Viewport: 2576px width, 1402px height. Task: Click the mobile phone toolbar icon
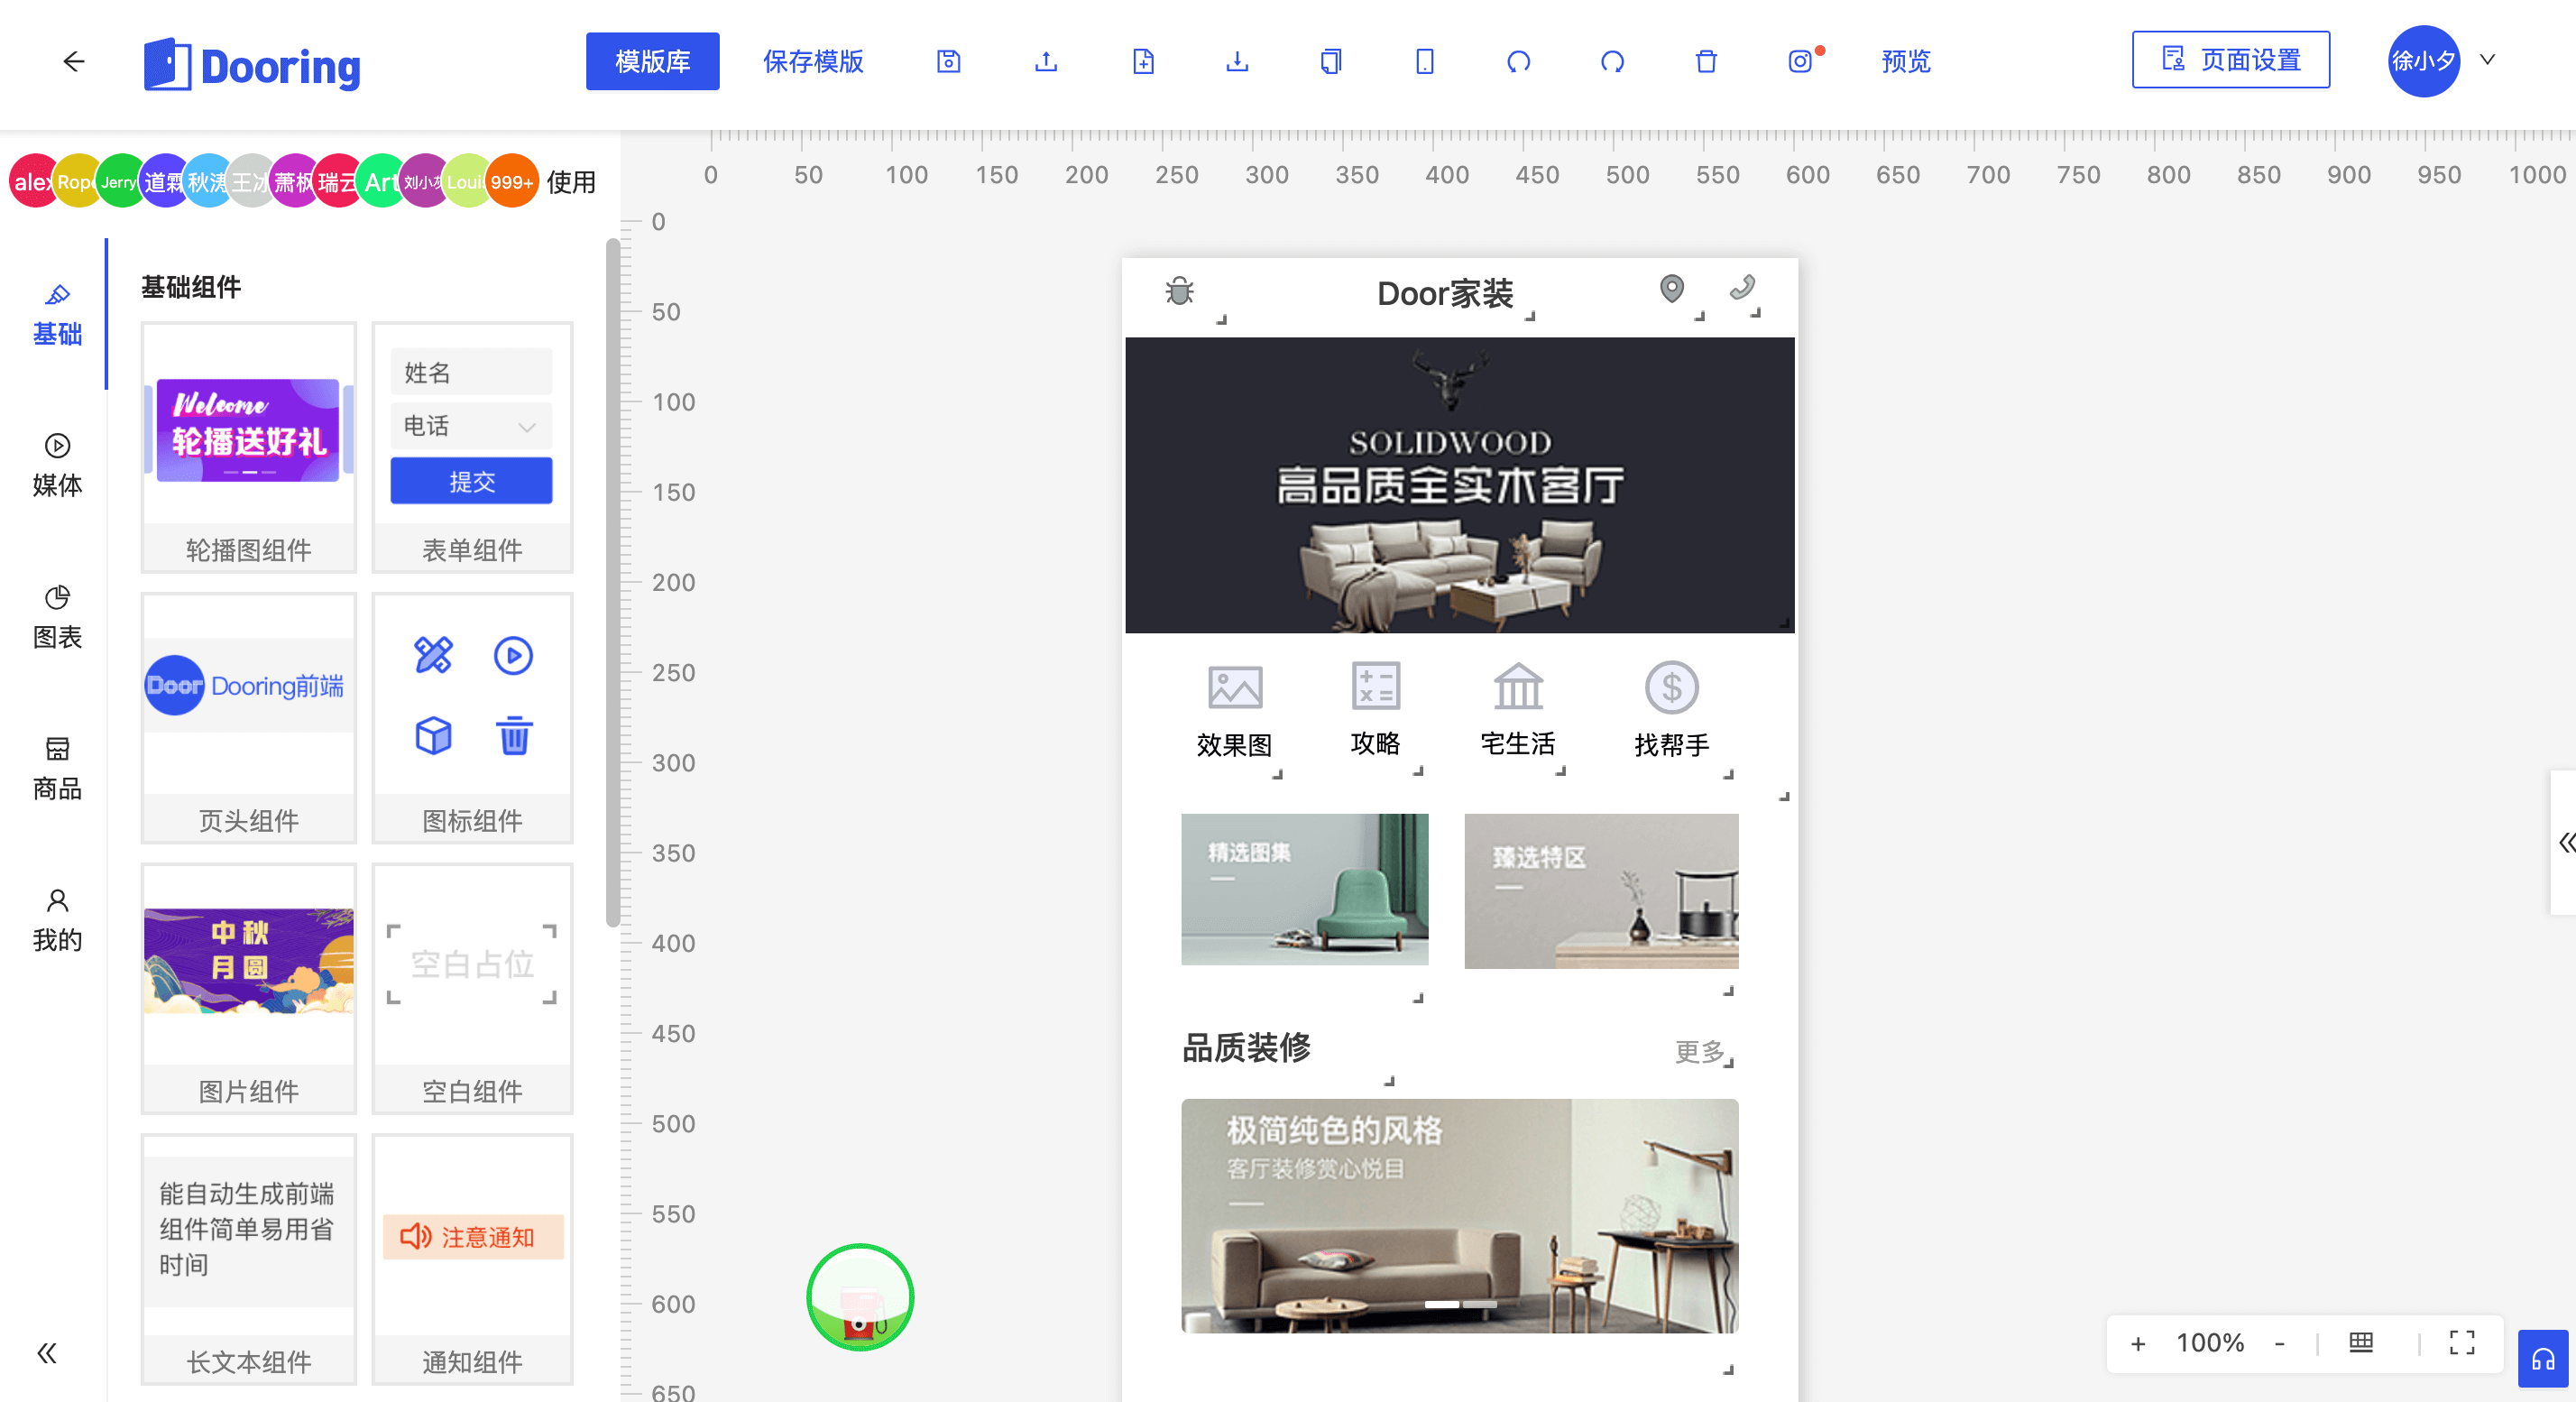(1424, 62)
